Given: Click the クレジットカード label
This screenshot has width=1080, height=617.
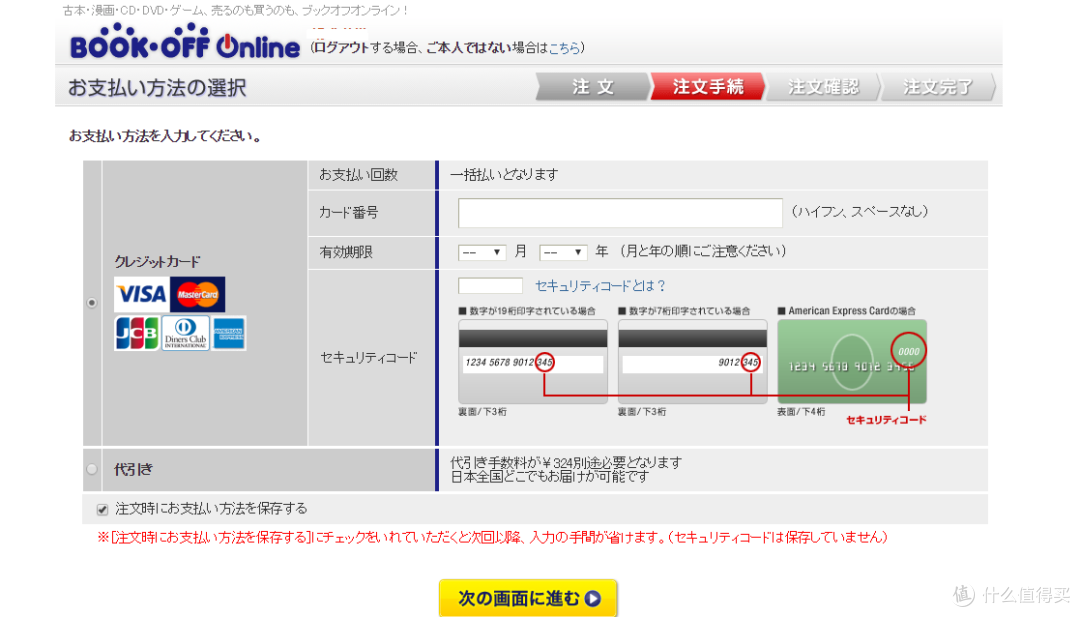Looking at the screenshot, I should pos(157,262).
